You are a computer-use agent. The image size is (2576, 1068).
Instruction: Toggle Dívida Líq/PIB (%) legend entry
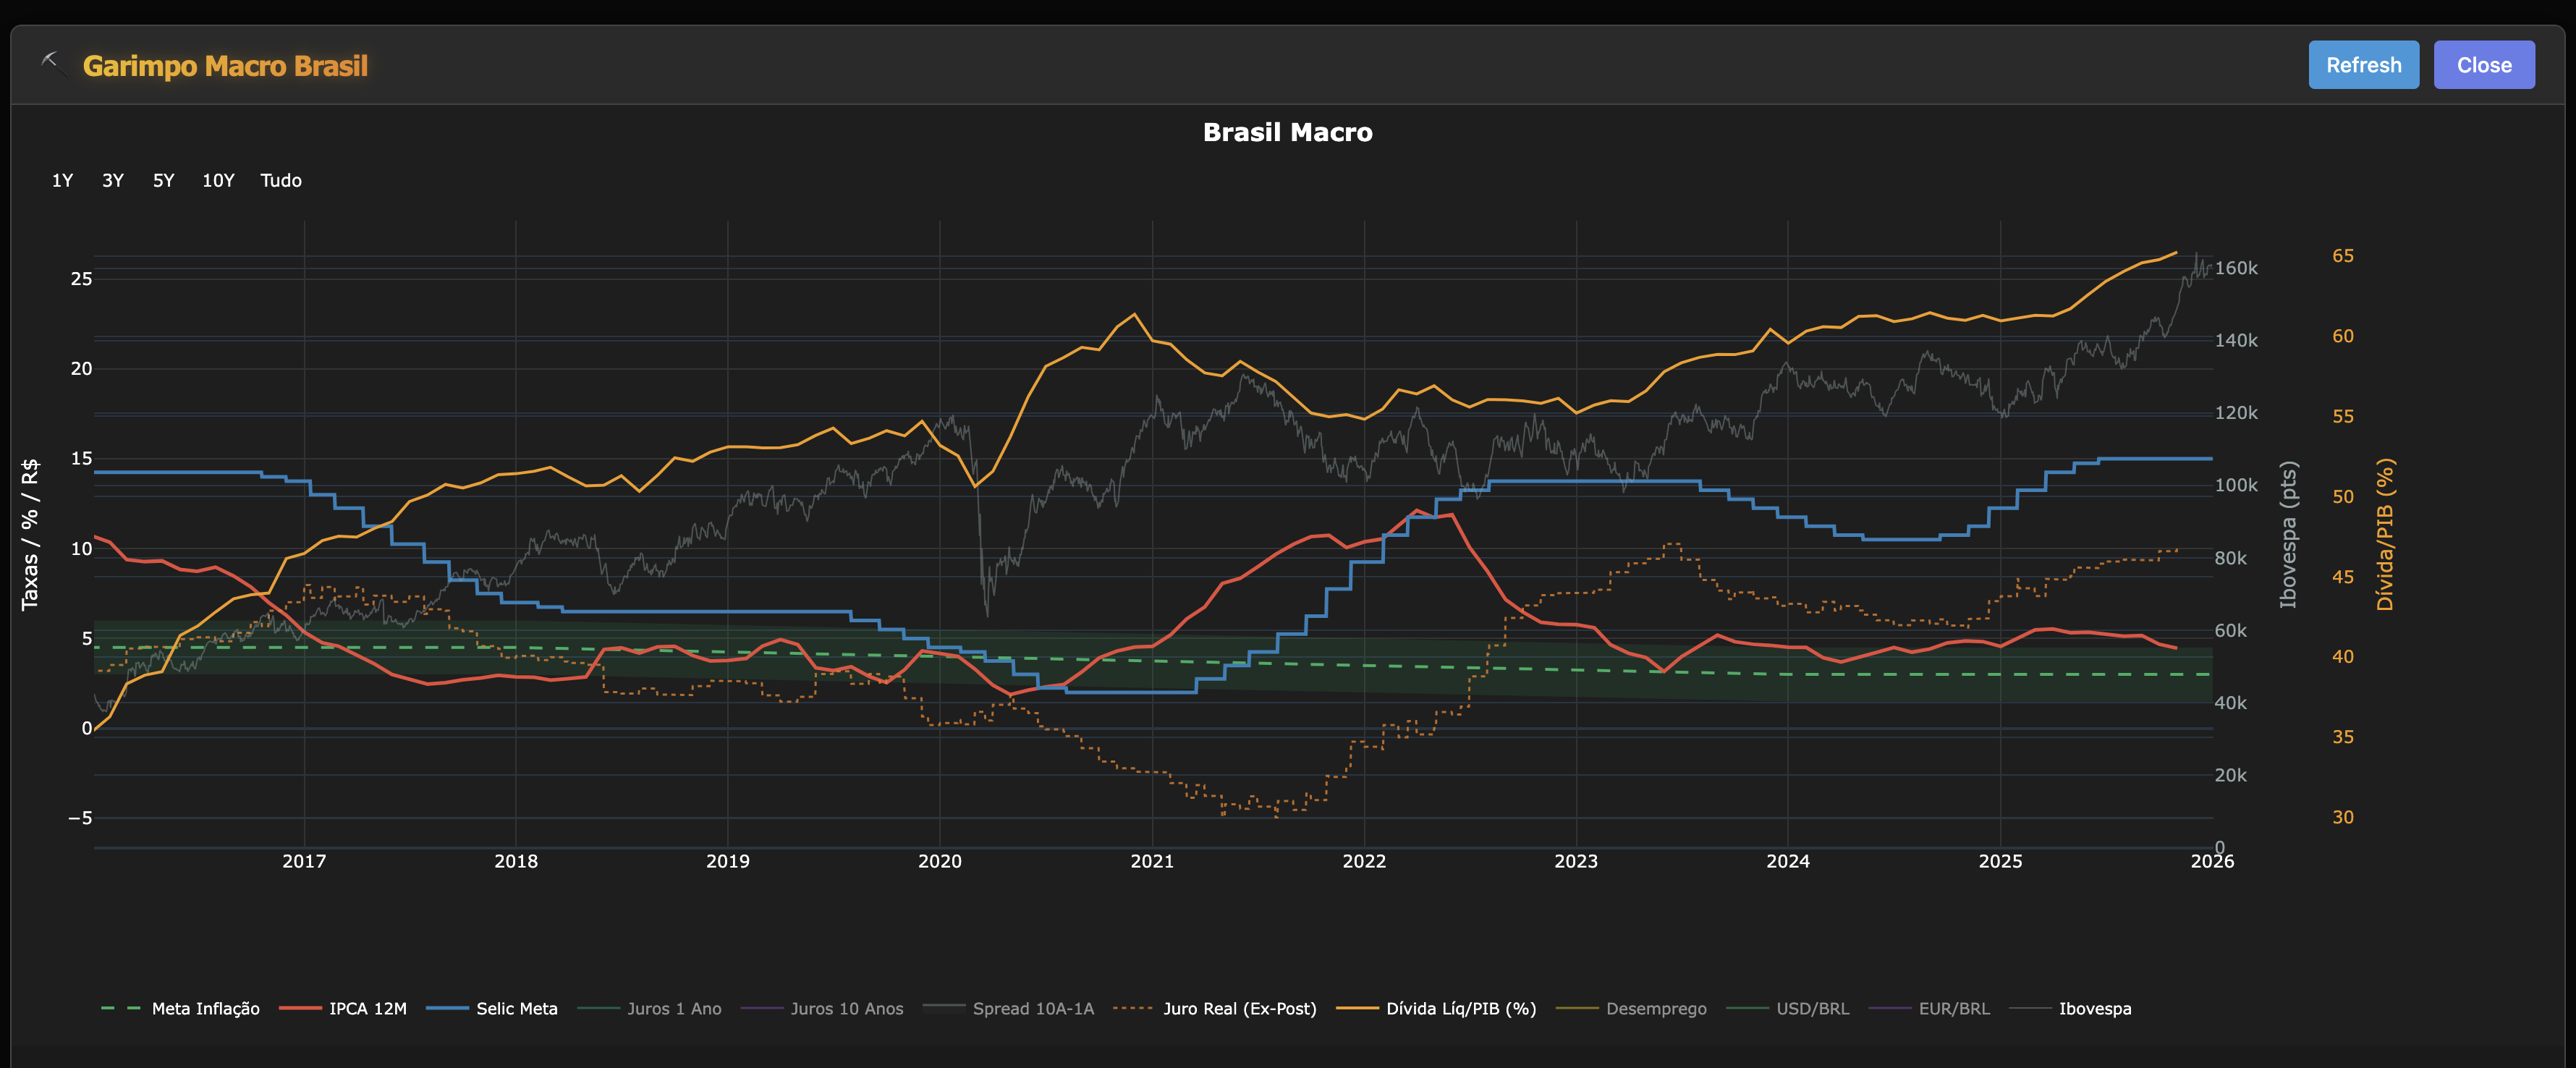pos(1460,1009)
